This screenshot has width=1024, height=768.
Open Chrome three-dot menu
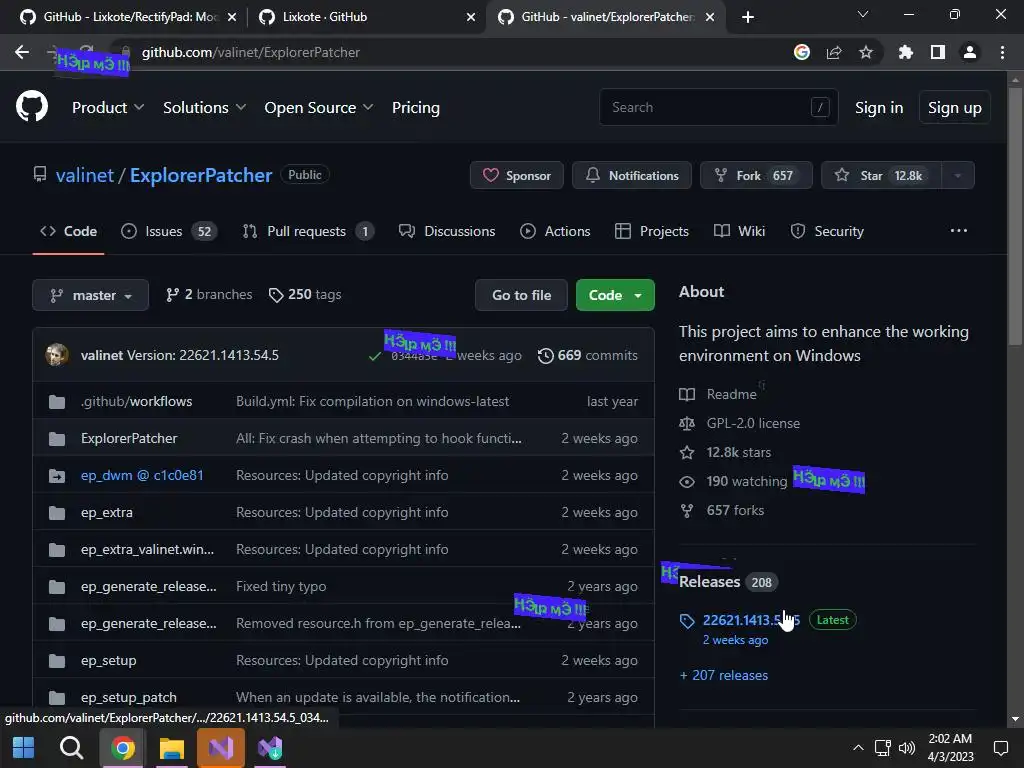coord(1002,52)
